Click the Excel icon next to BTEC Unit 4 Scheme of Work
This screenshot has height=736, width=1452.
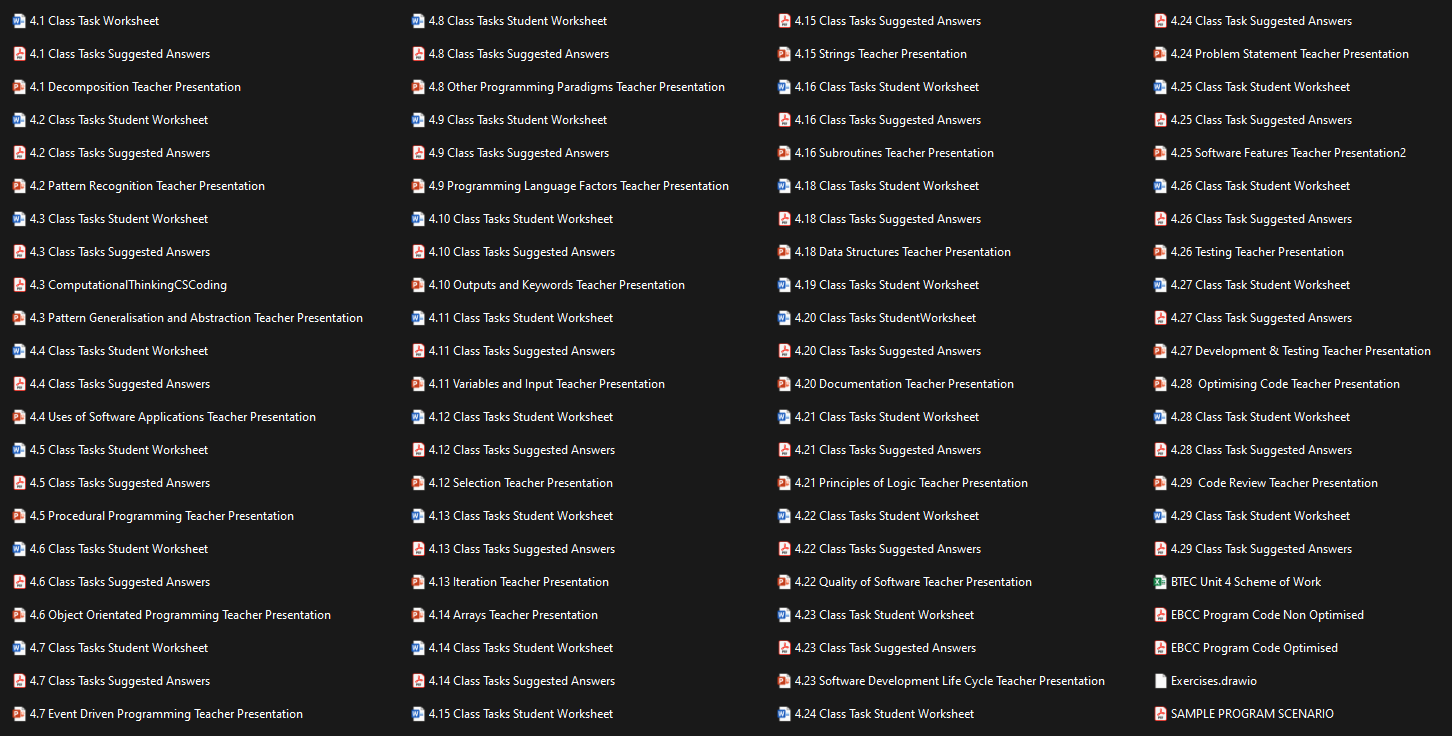[x=1159, y=581]
